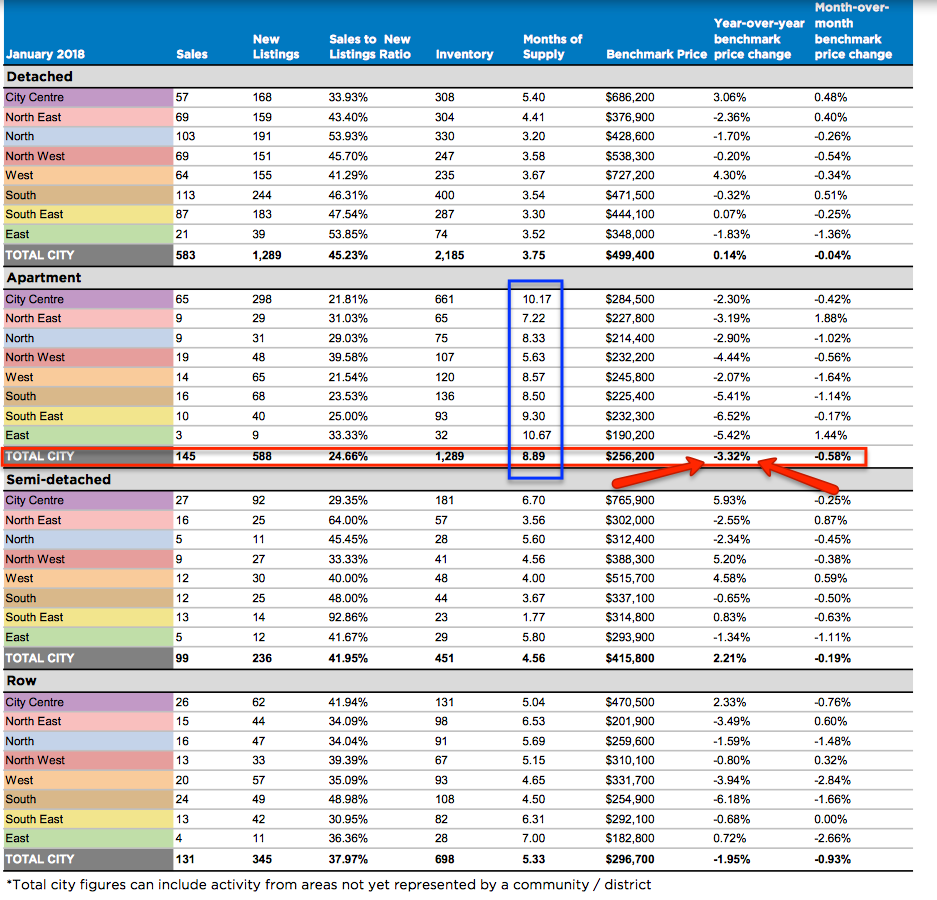Select the Months of Supply column header
Viewport: 937px width, 900px height.
click(x=552, y=47)
